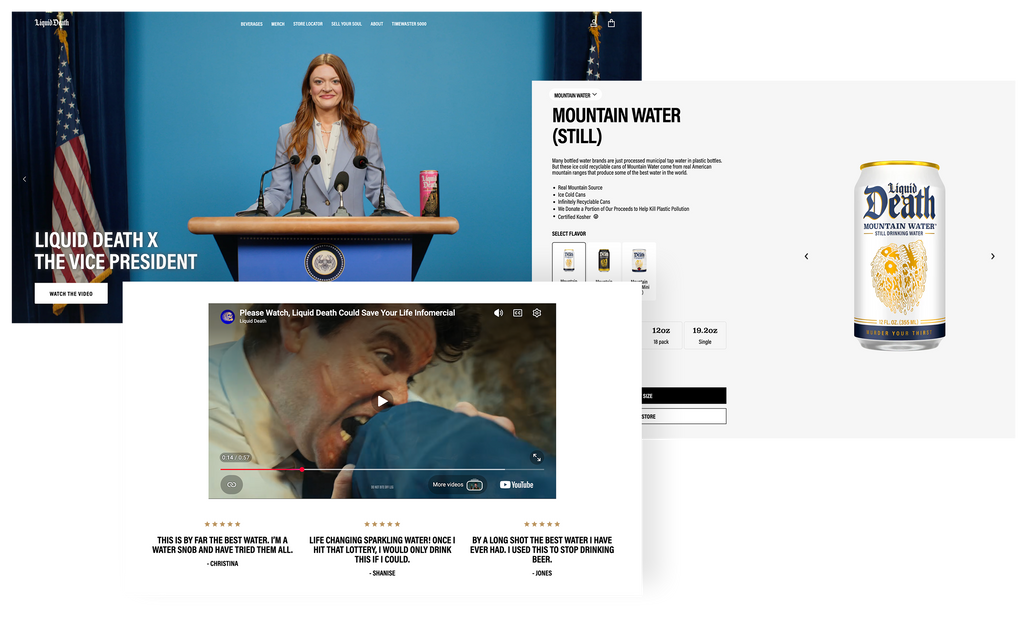Expand the MOUNTAIN WATER dropdown pill
1024x619 pixels.
(x=575, y=95)
